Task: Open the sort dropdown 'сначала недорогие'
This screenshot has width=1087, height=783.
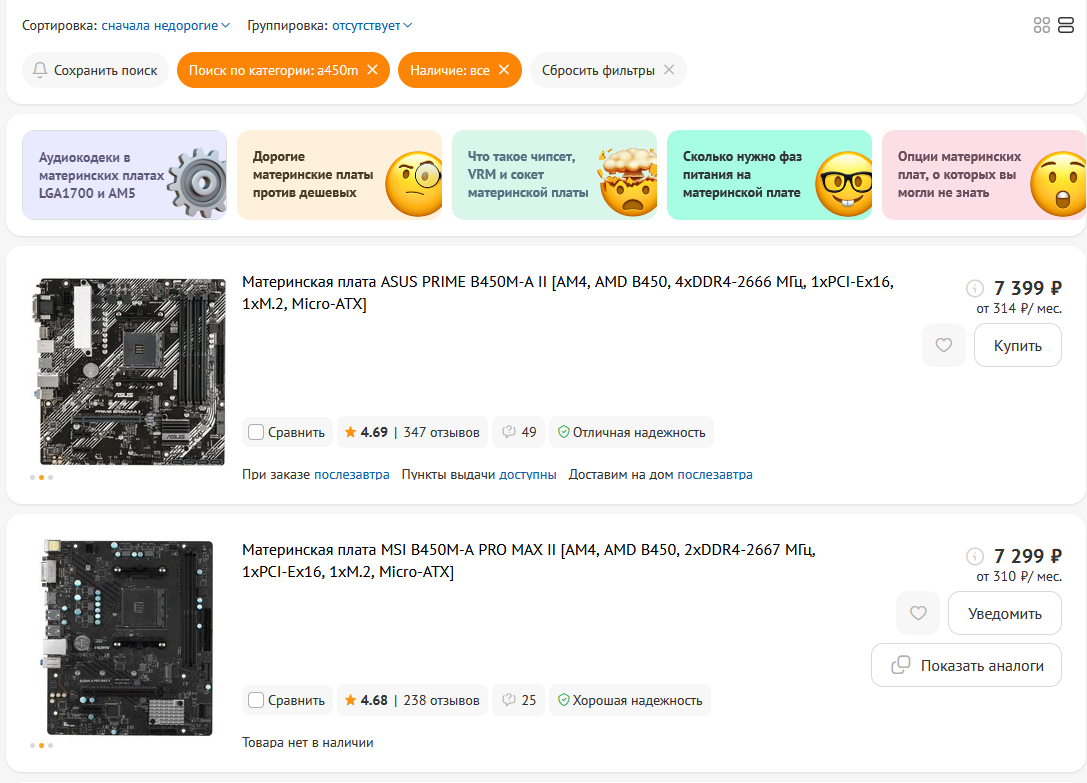Action: (x=166, y=26)
